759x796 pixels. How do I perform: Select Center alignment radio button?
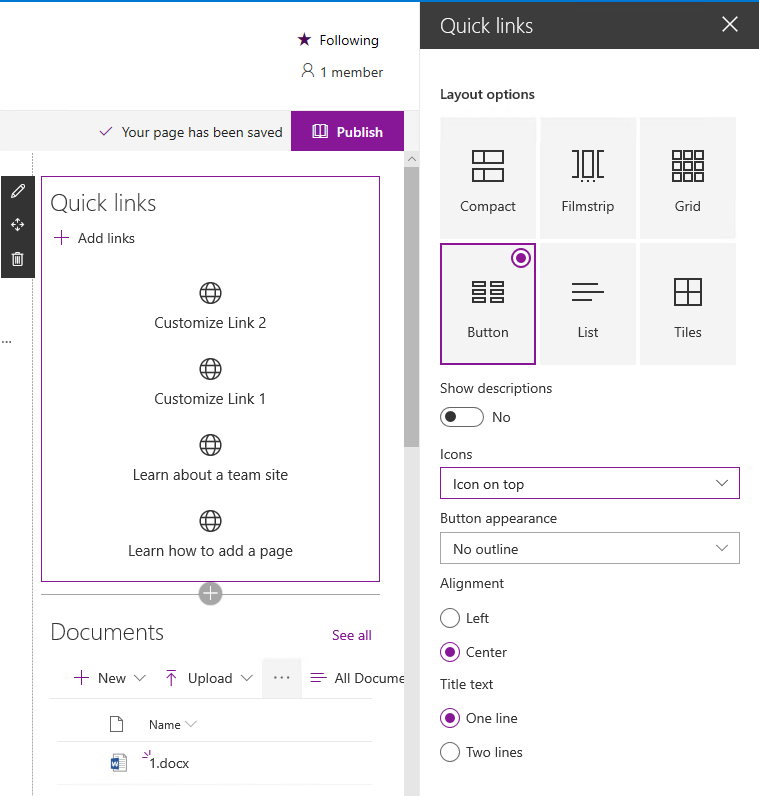450,652
